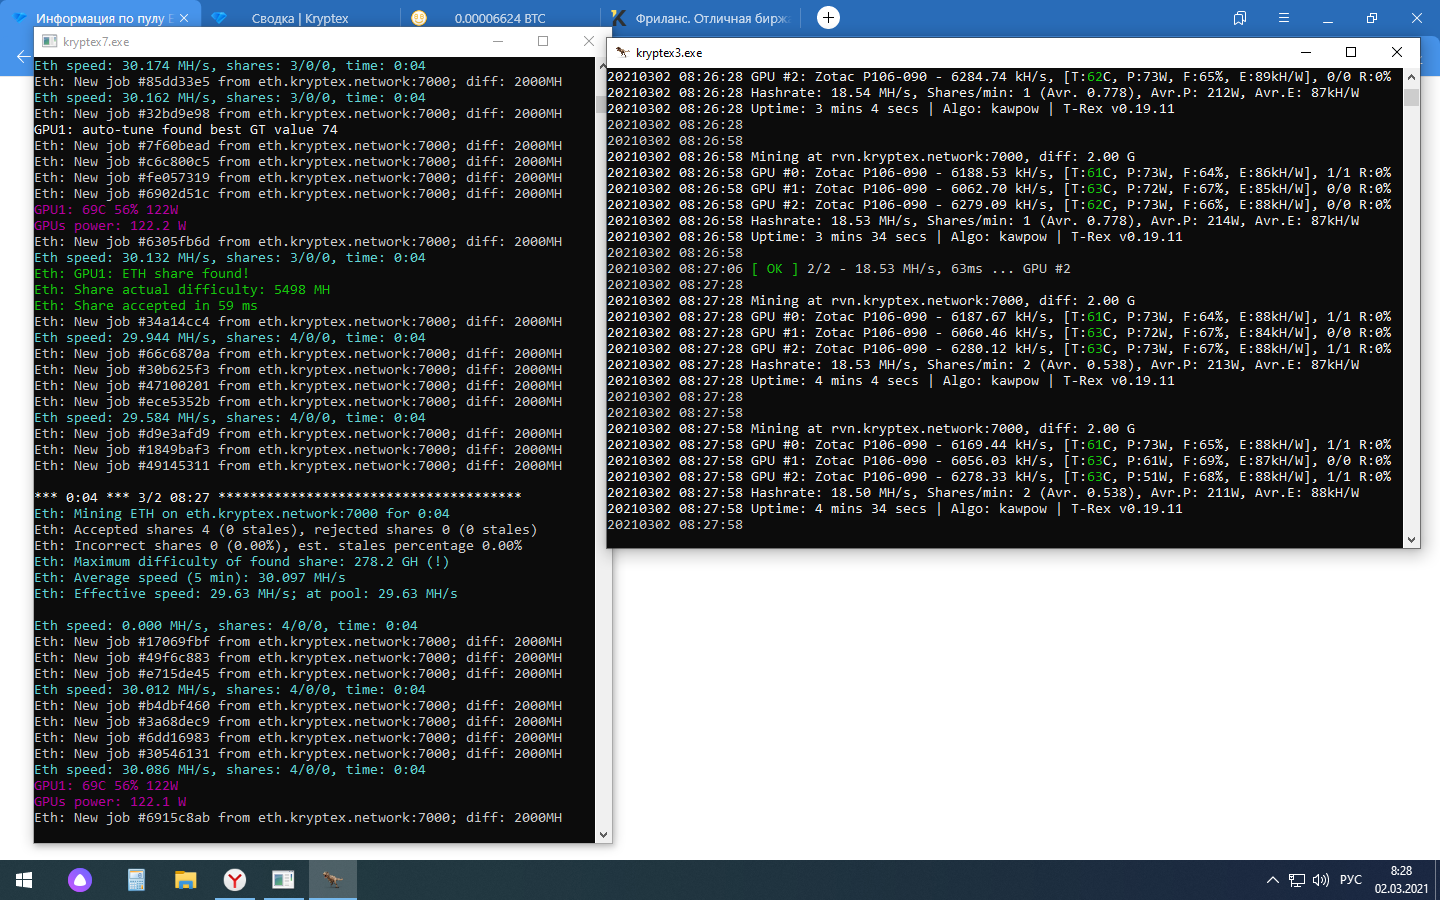
Task: Select 'Uptime: 3 mins 4 secs' line
Action: (x=891, y=109)
